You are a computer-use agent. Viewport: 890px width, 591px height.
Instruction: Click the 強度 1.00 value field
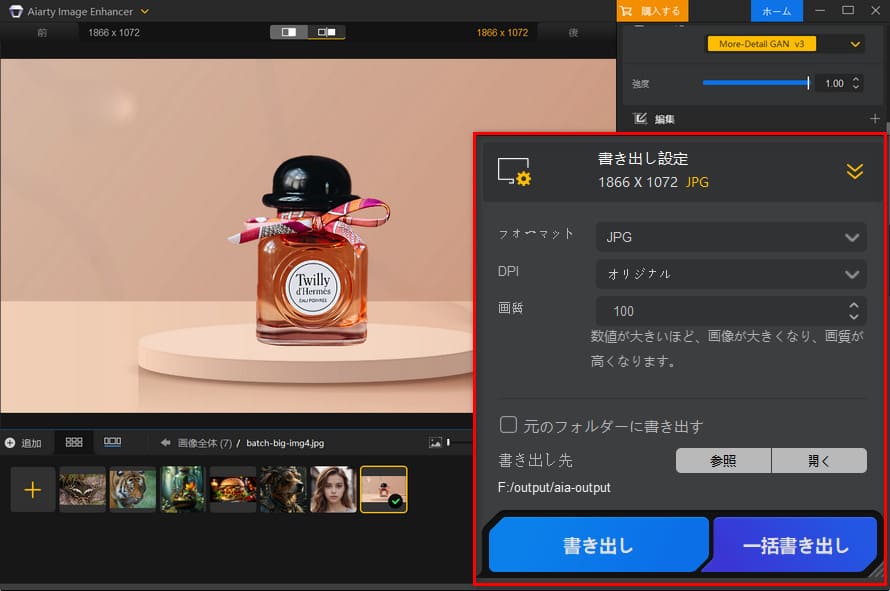coord(833,83)
